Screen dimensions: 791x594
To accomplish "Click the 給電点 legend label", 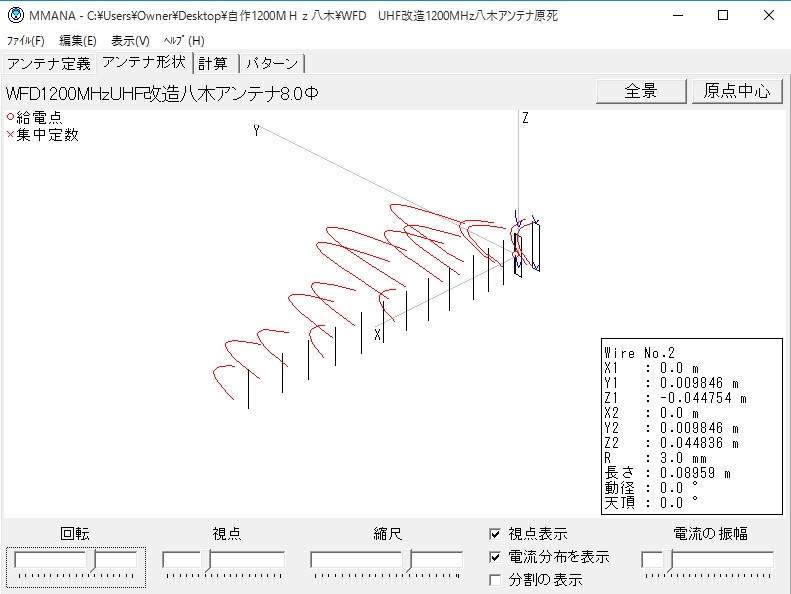I will [x=39, y=118].
